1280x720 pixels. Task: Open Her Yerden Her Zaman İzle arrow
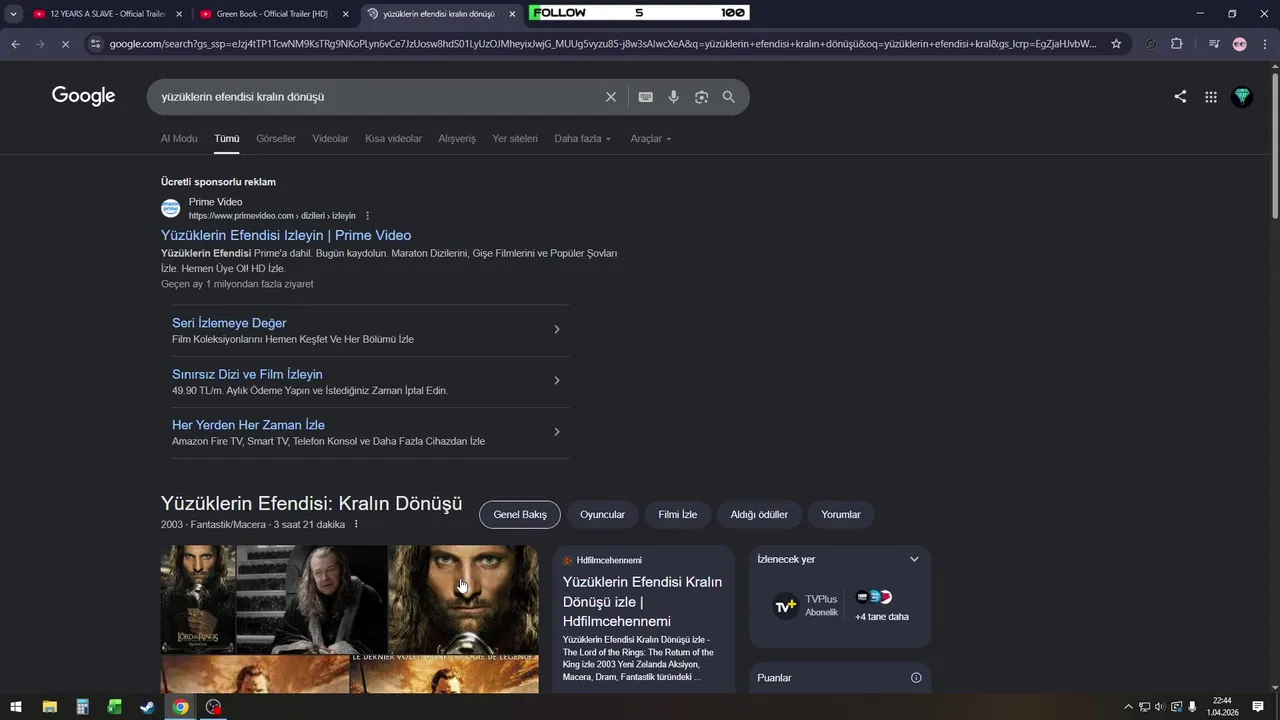pyautogui.click(x=557, y=432)
